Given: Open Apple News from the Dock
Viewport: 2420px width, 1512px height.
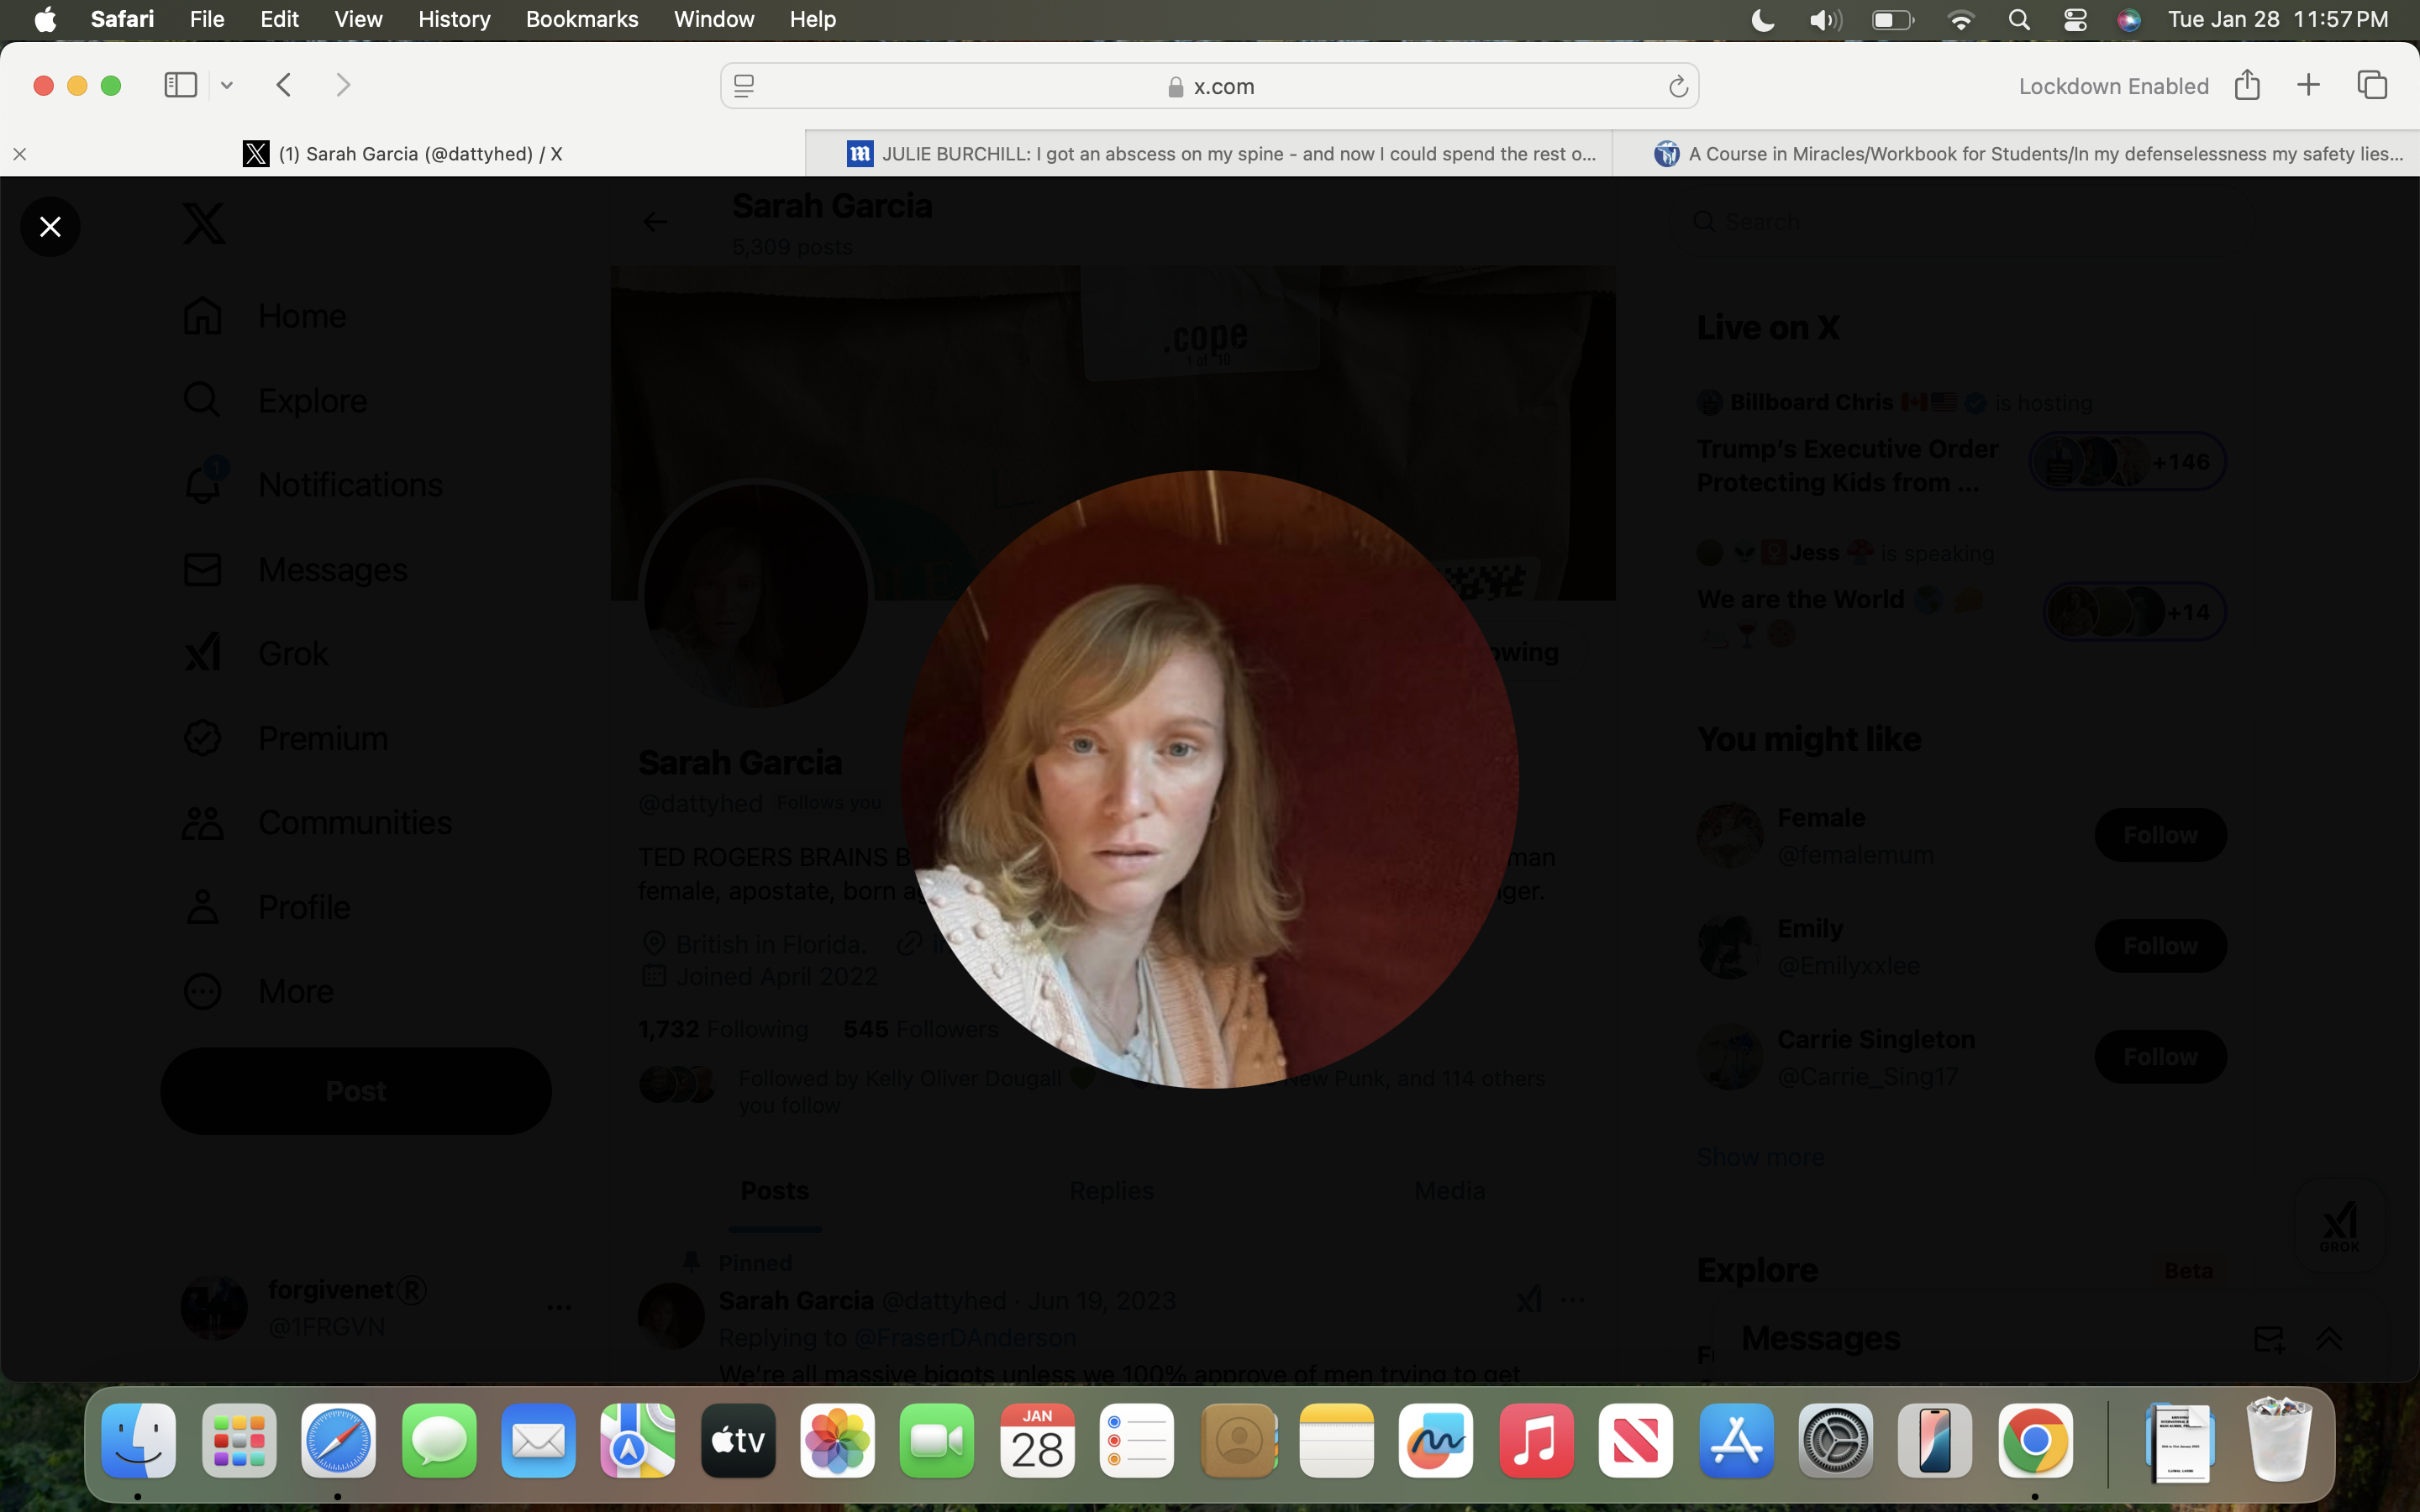Looking at the screenshot, I should 1636,1441.
